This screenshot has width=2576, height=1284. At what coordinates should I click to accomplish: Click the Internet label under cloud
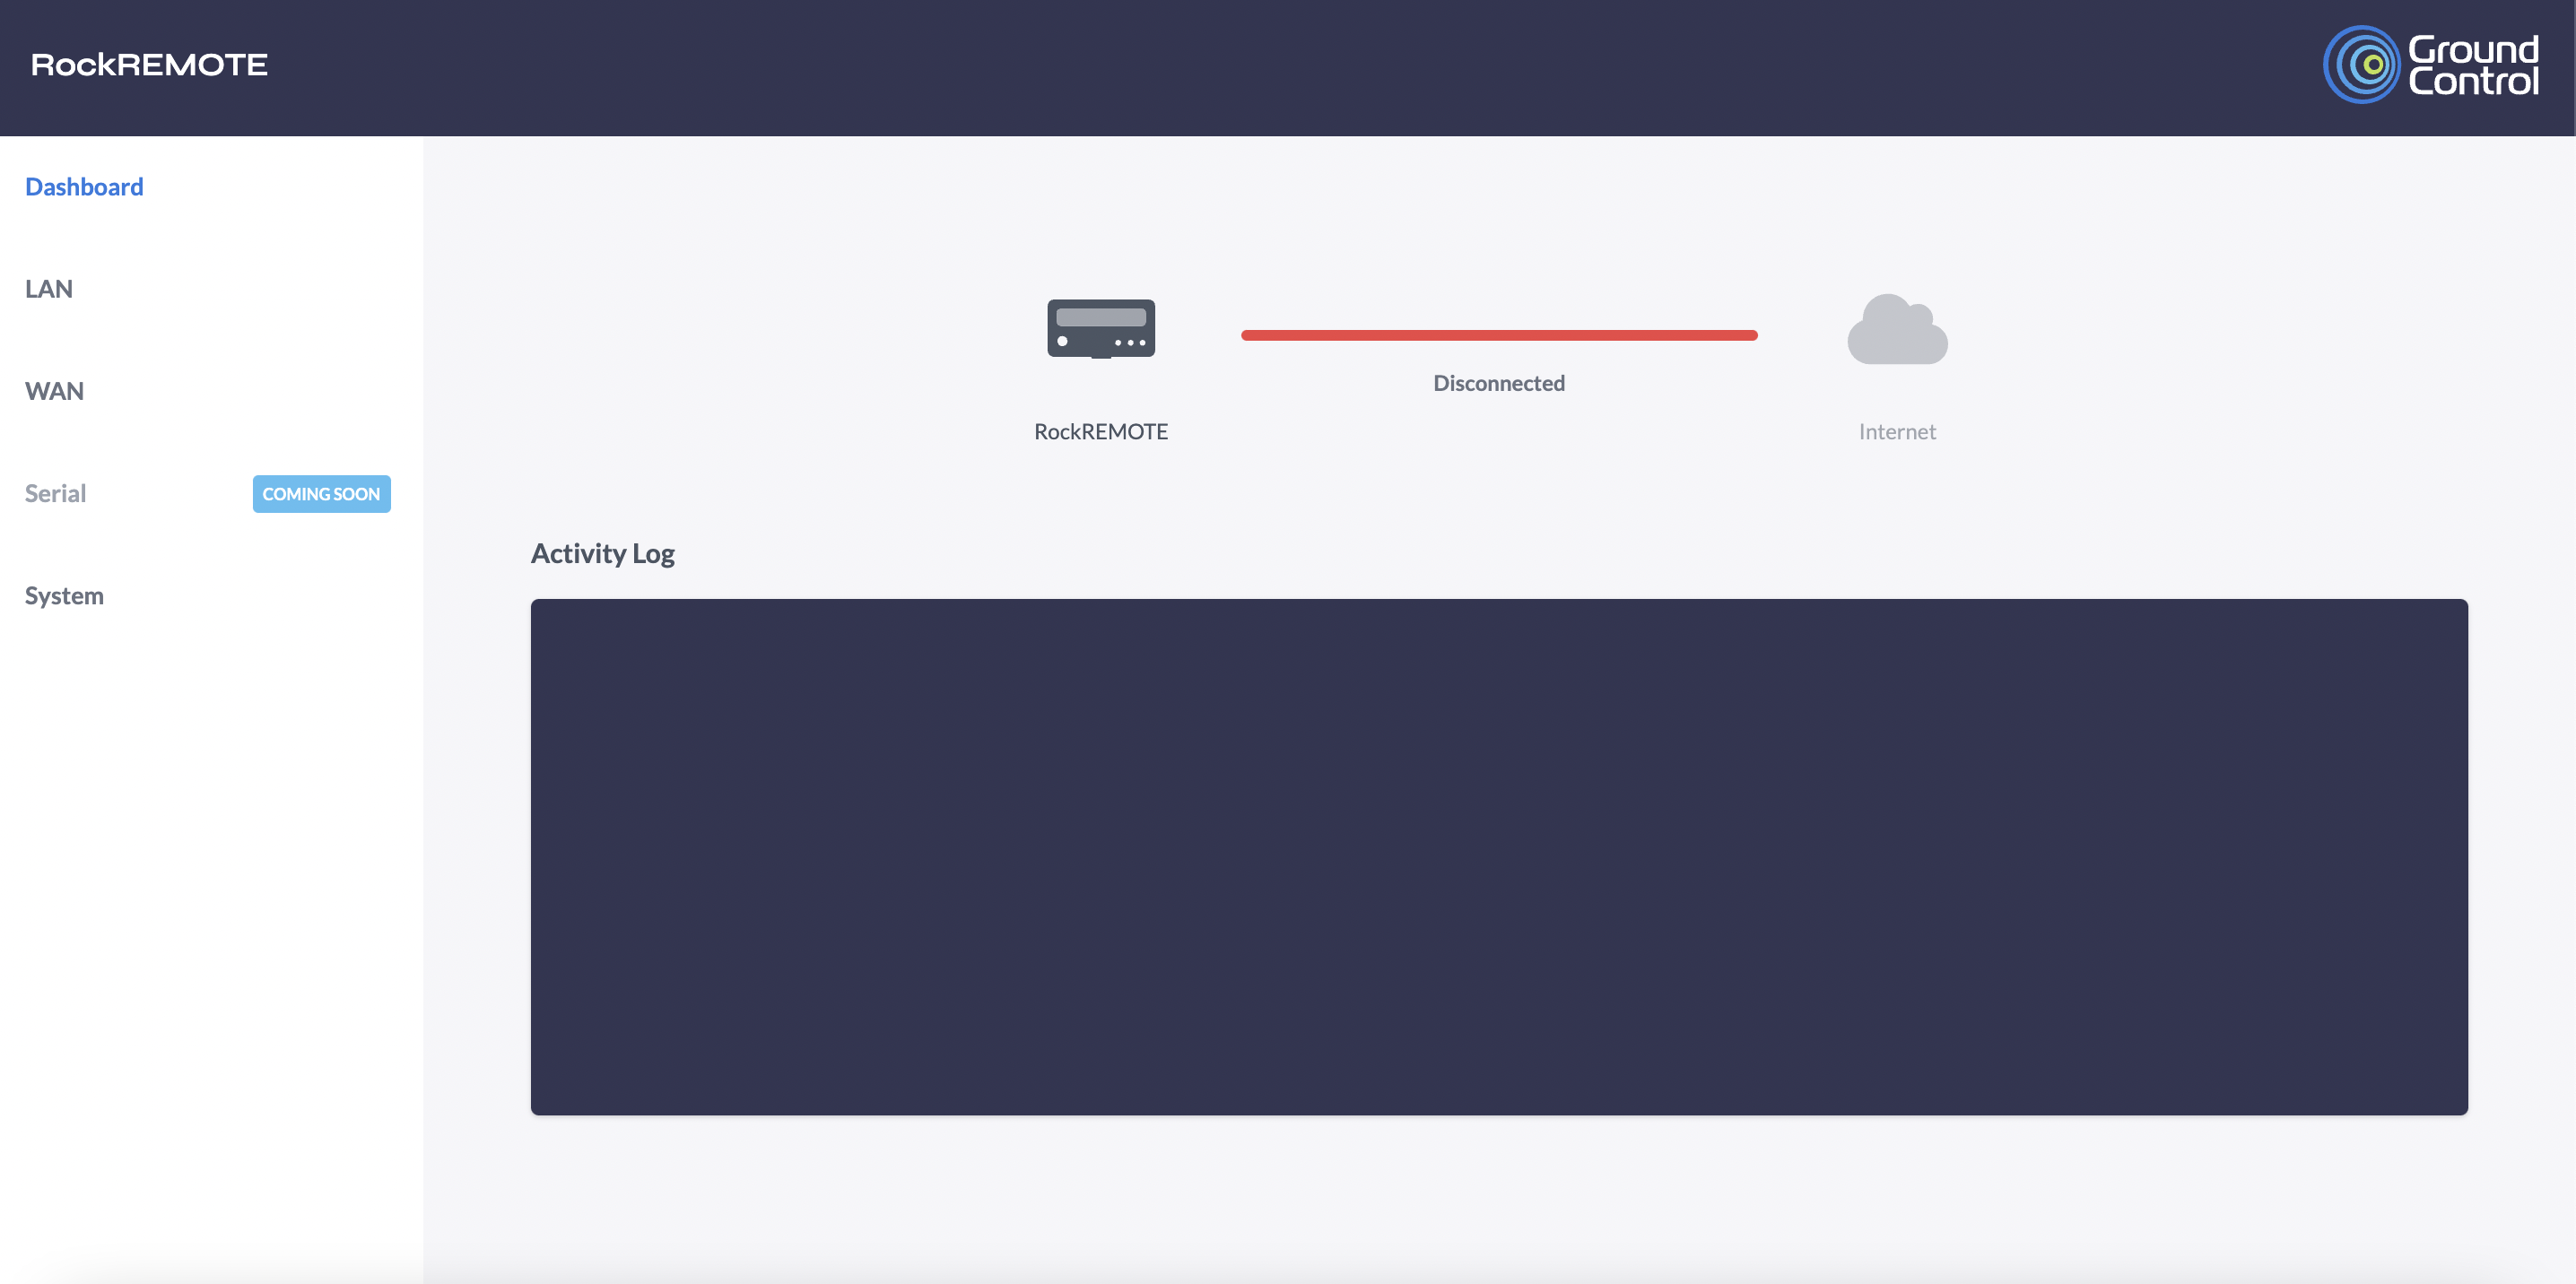1897,432
